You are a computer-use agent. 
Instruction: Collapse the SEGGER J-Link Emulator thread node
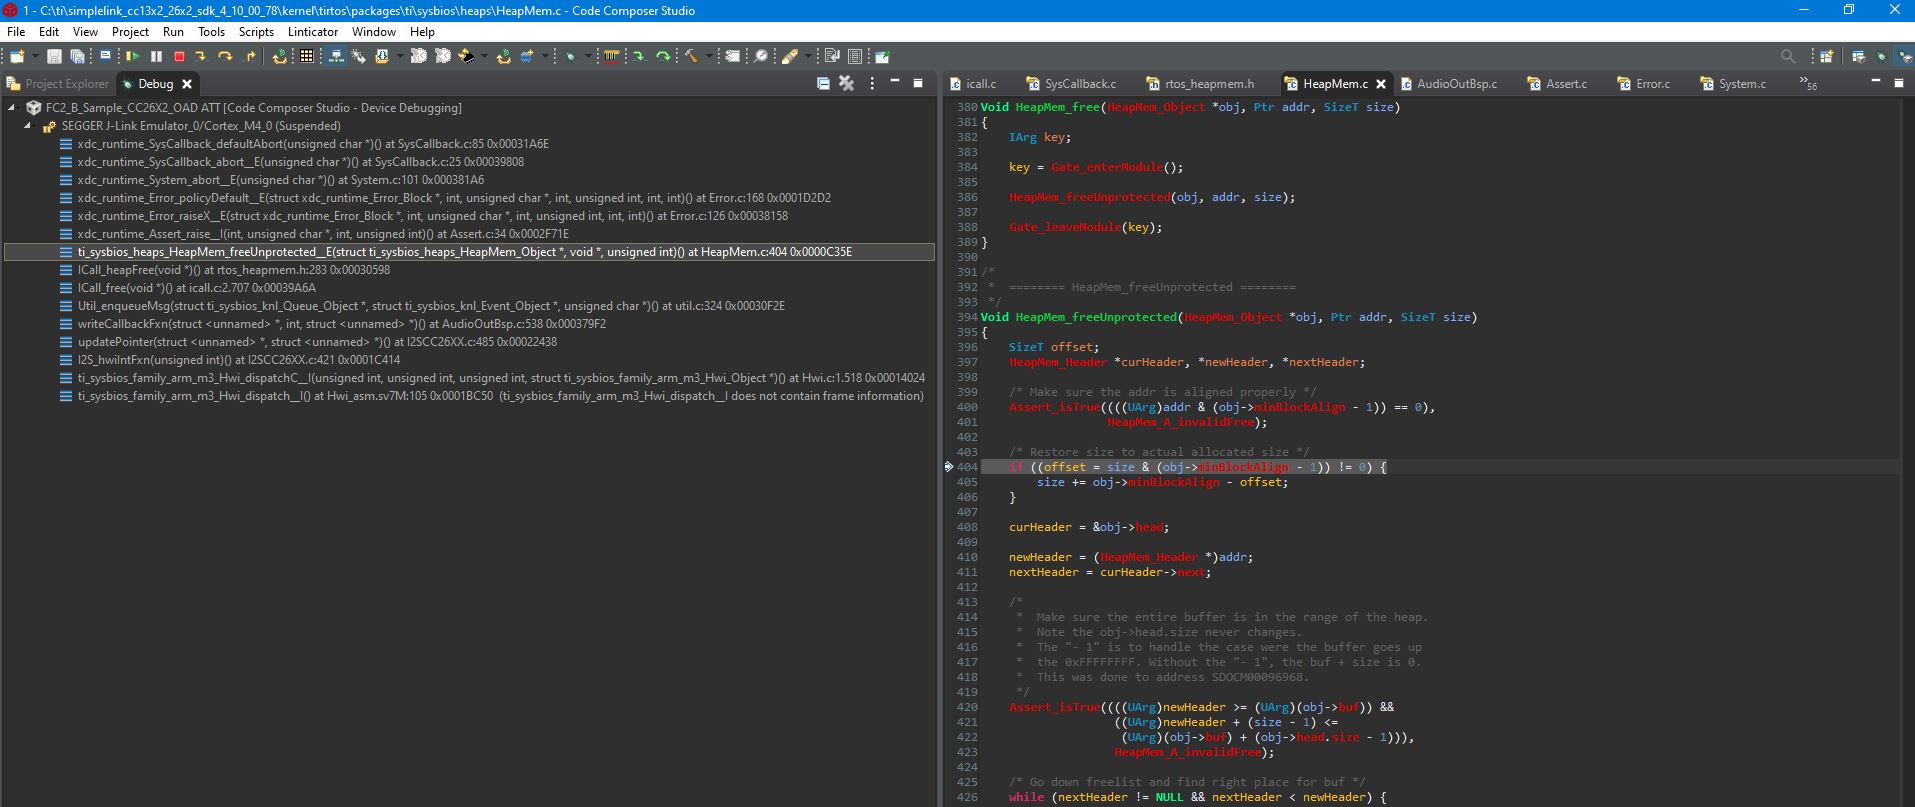coord(28,126)
